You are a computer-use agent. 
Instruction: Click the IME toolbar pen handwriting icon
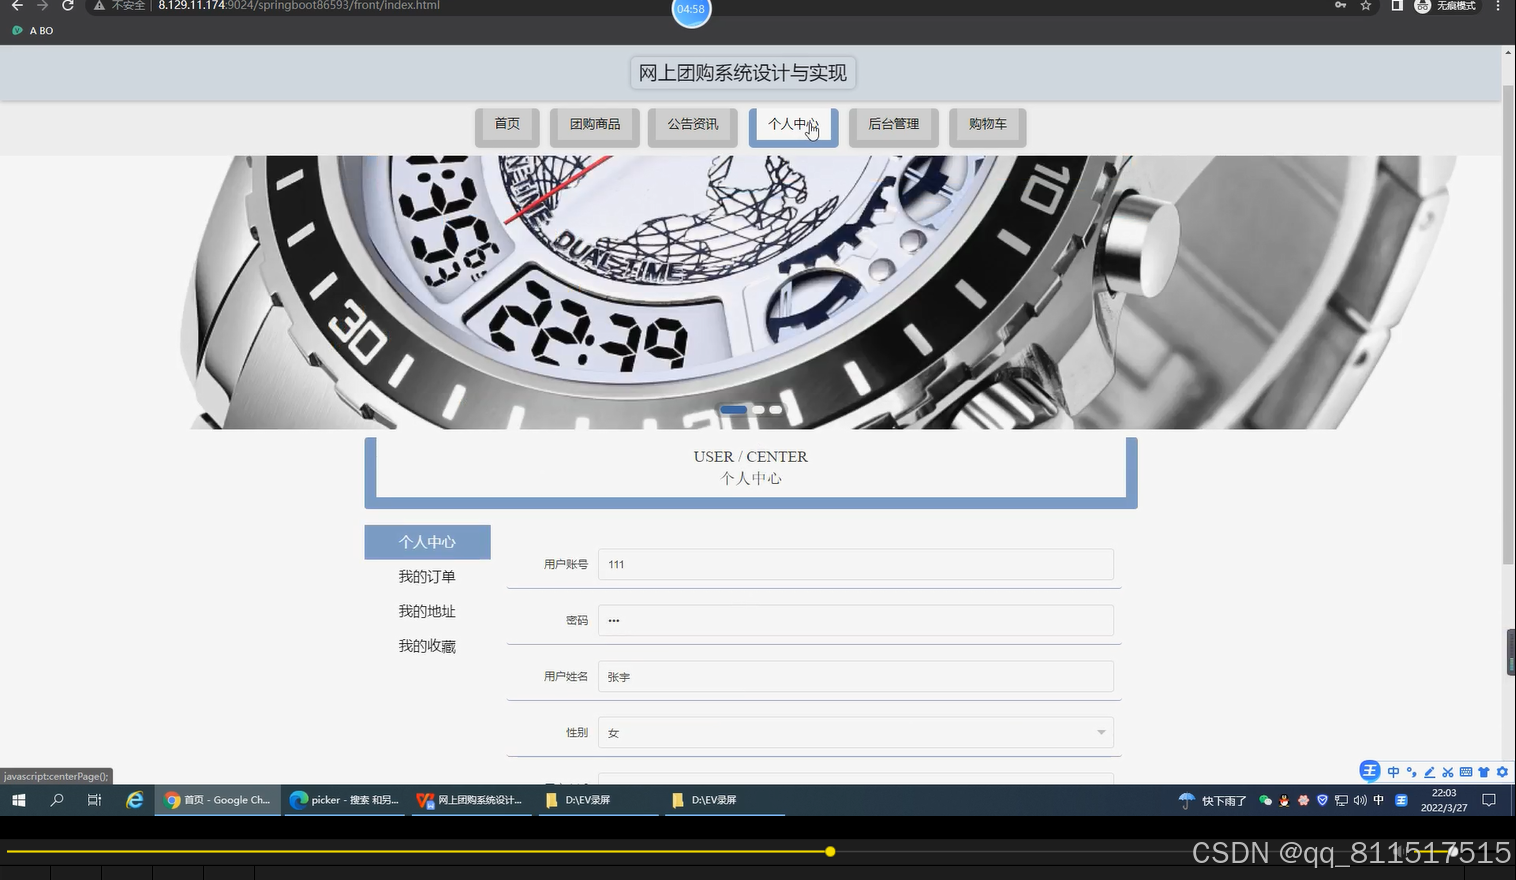[x=1430, y=772]
